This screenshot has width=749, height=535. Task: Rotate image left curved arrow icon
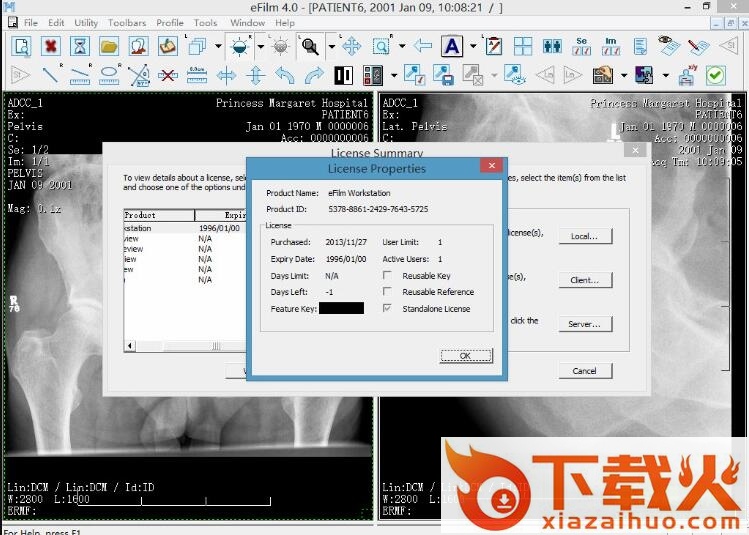click(x=285, y=75)
